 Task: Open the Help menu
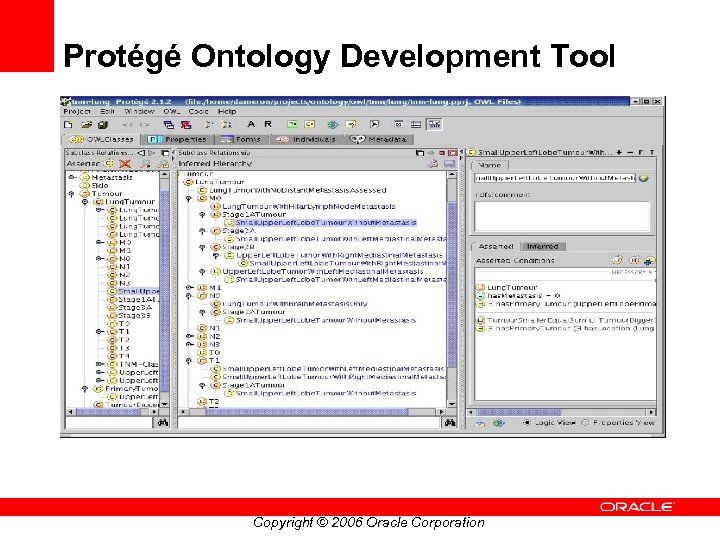[x=227, y=112]
